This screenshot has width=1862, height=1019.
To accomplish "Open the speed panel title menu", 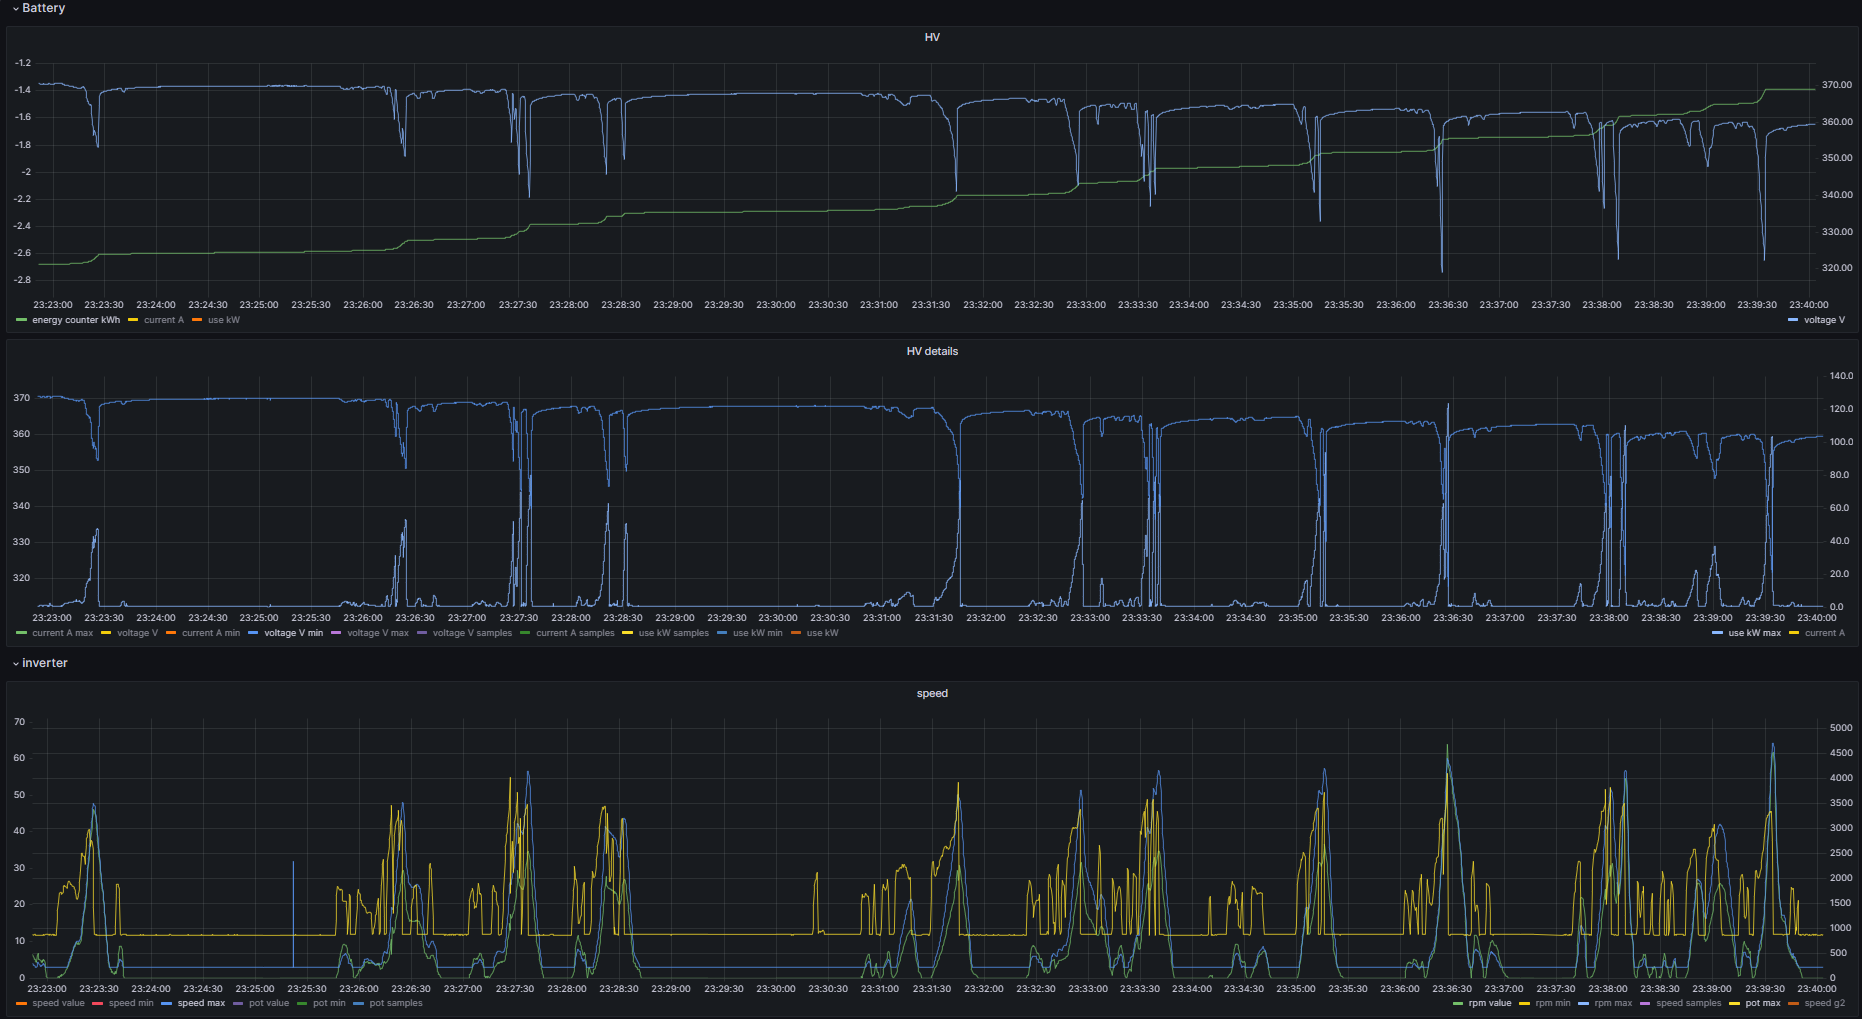I will pyautogui.click(x=931, y=694).
